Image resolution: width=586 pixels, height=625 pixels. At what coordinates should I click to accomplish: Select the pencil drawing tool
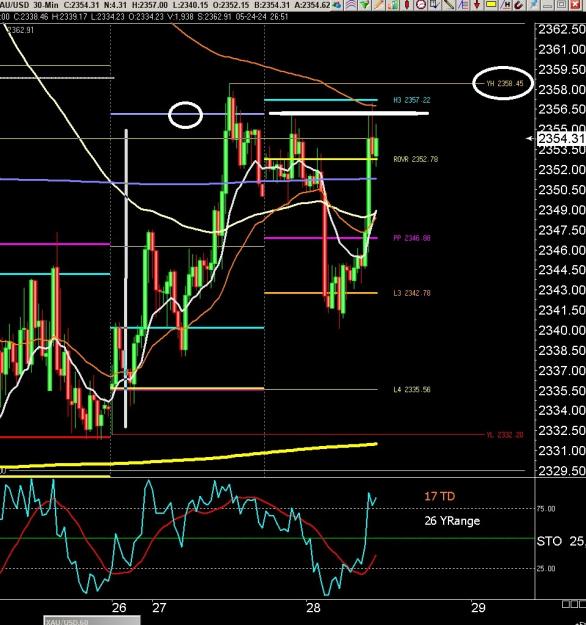tap(378, 4)
